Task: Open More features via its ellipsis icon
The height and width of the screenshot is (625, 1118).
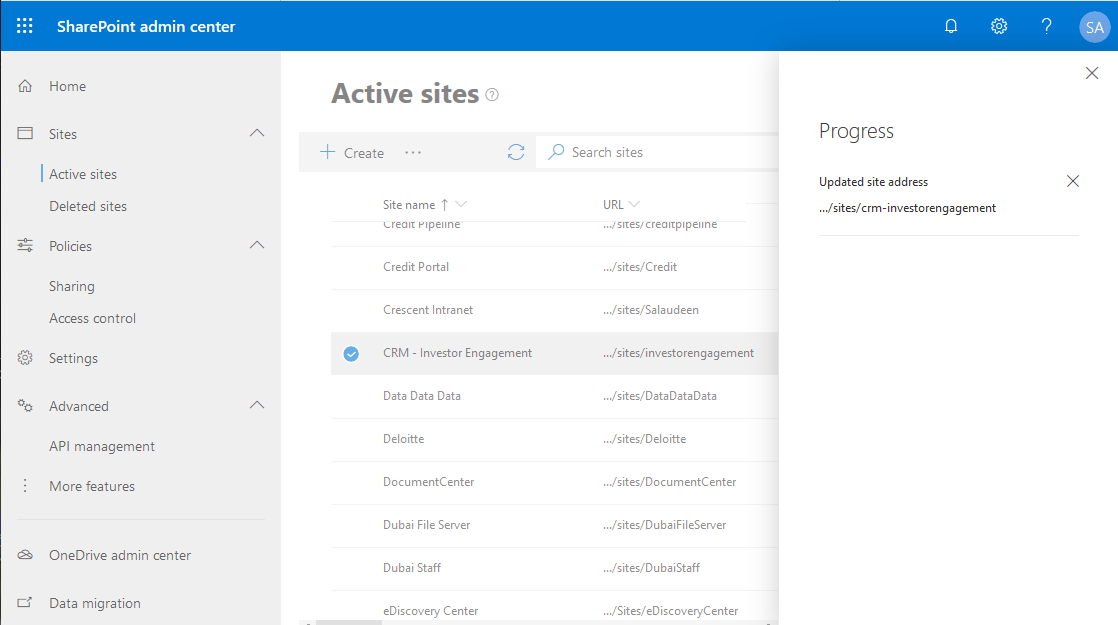Action: click(24, 486)
